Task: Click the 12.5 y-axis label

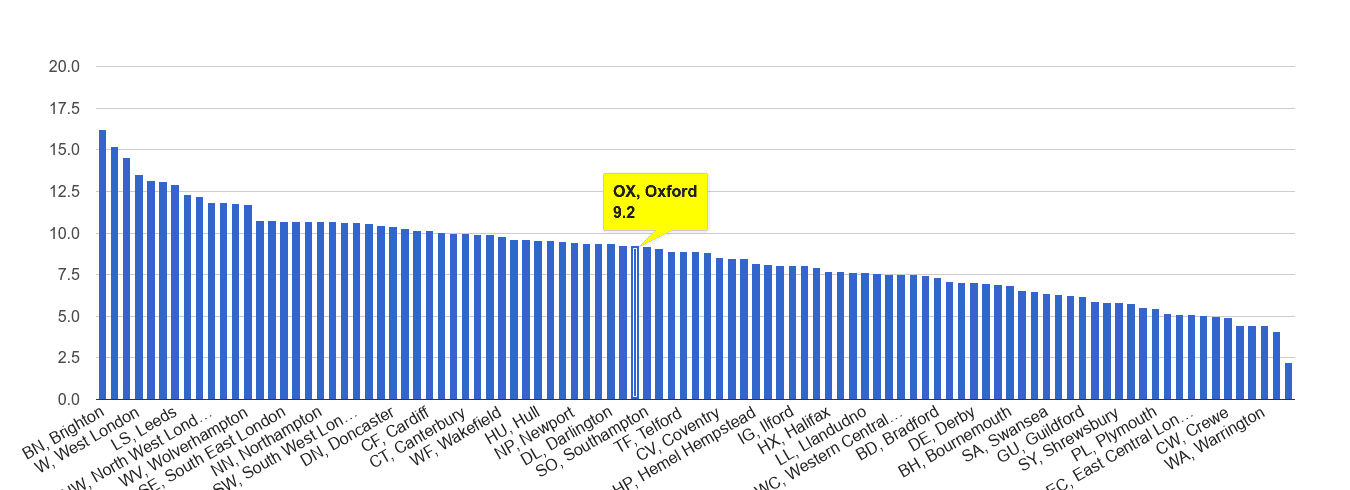Action: coord(64,192)
